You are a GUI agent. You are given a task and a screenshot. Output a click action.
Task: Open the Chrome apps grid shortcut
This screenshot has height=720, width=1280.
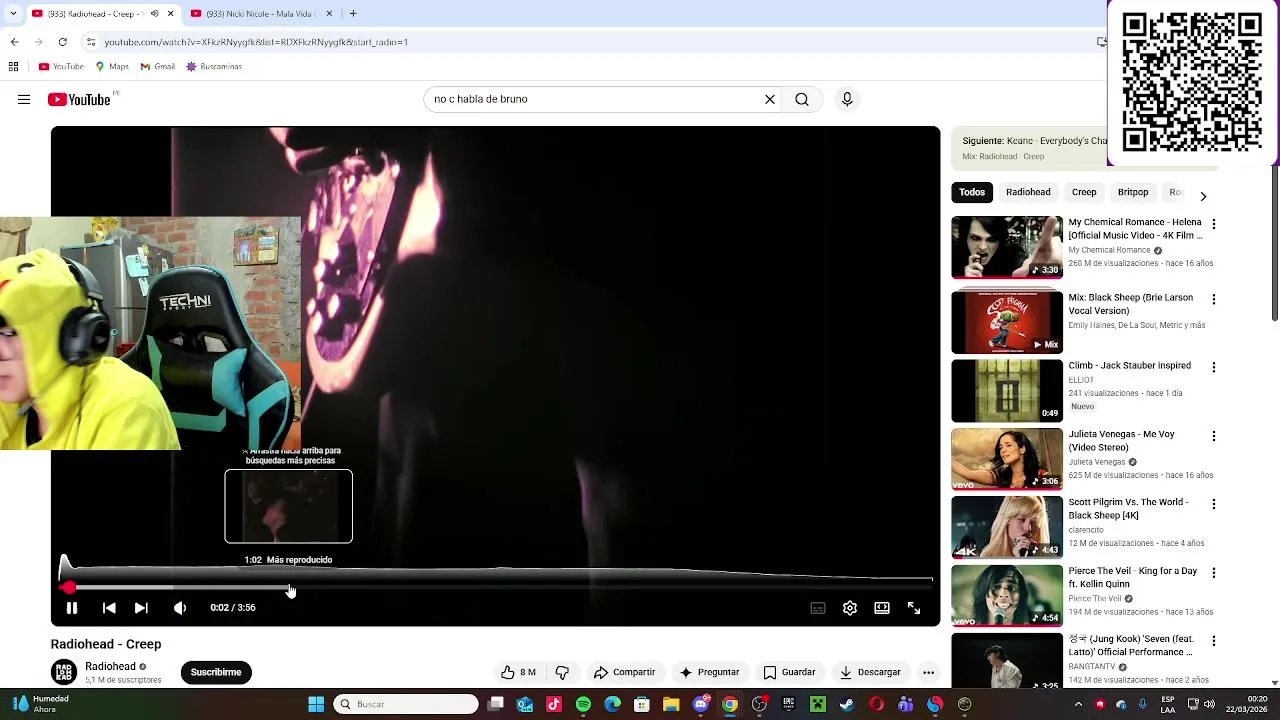click(x=13, y=67)
